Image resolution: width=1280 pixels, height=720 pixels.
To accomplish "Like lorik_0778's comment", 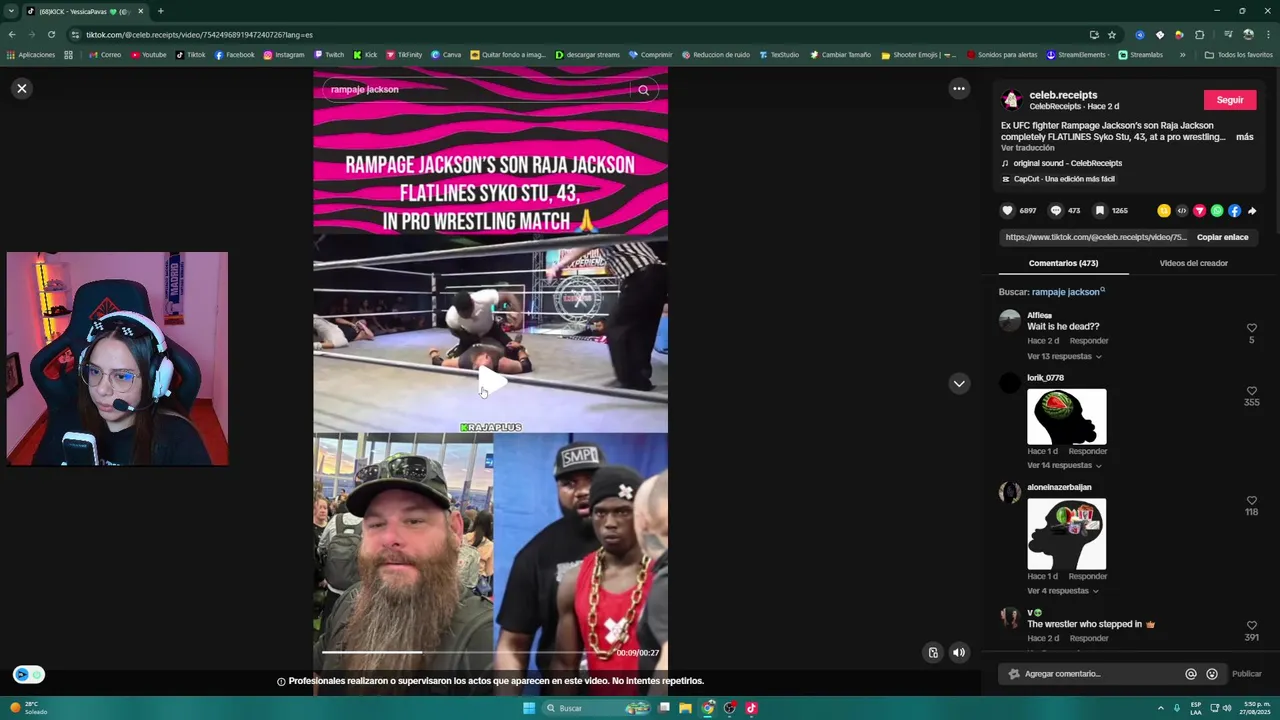I will [1251, 391].
